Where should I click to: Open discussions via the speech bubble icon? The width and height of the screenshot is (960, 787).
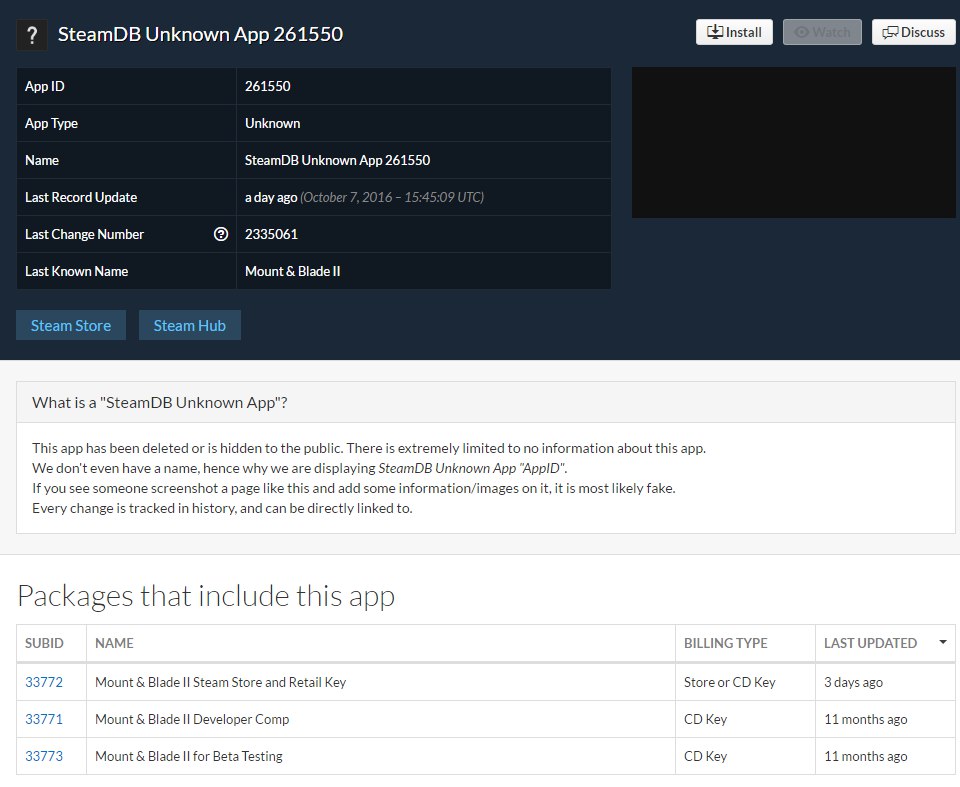(889, 31)
